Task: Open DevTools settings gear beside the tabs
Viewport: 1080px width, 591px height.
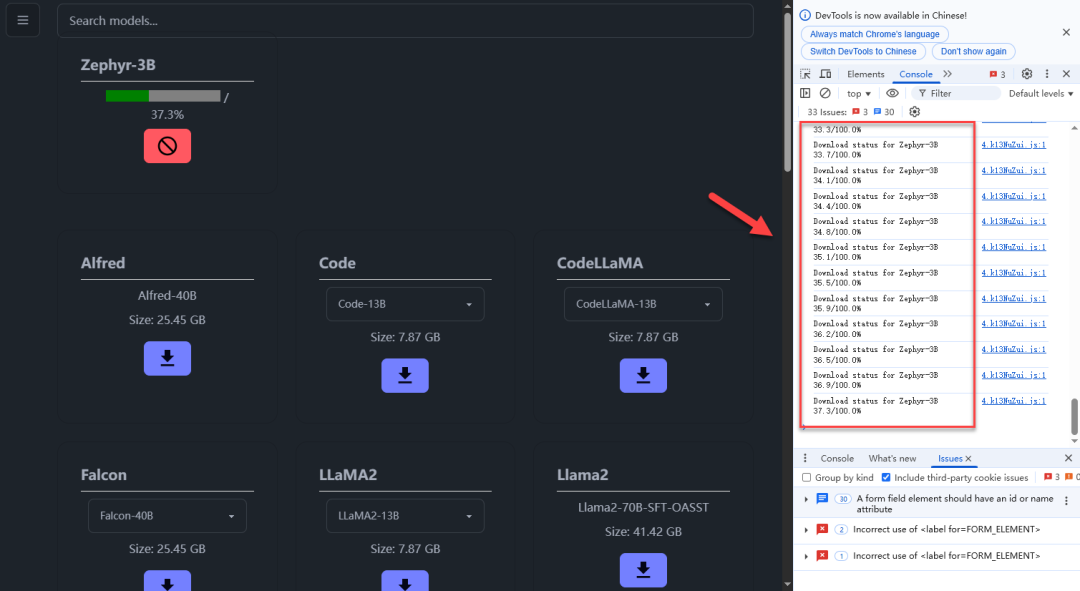Action: pyautogui.click(x=1027, y=74)
